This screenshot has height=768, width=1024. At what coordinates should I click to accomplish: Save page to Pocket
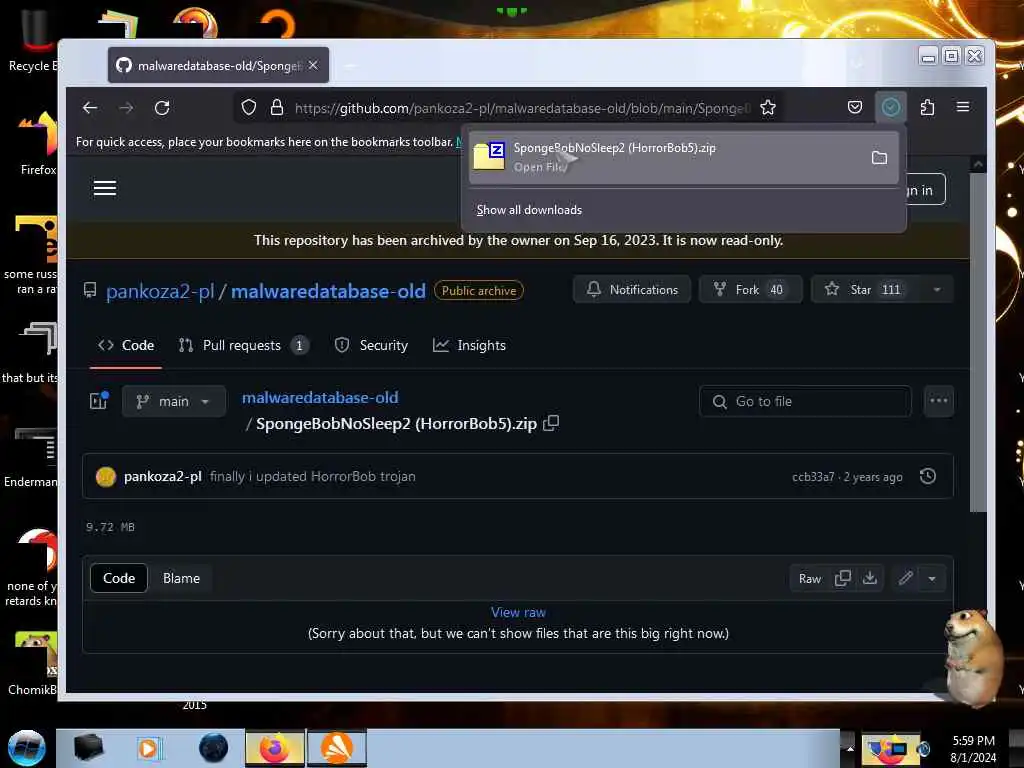[x=855, y=107]
